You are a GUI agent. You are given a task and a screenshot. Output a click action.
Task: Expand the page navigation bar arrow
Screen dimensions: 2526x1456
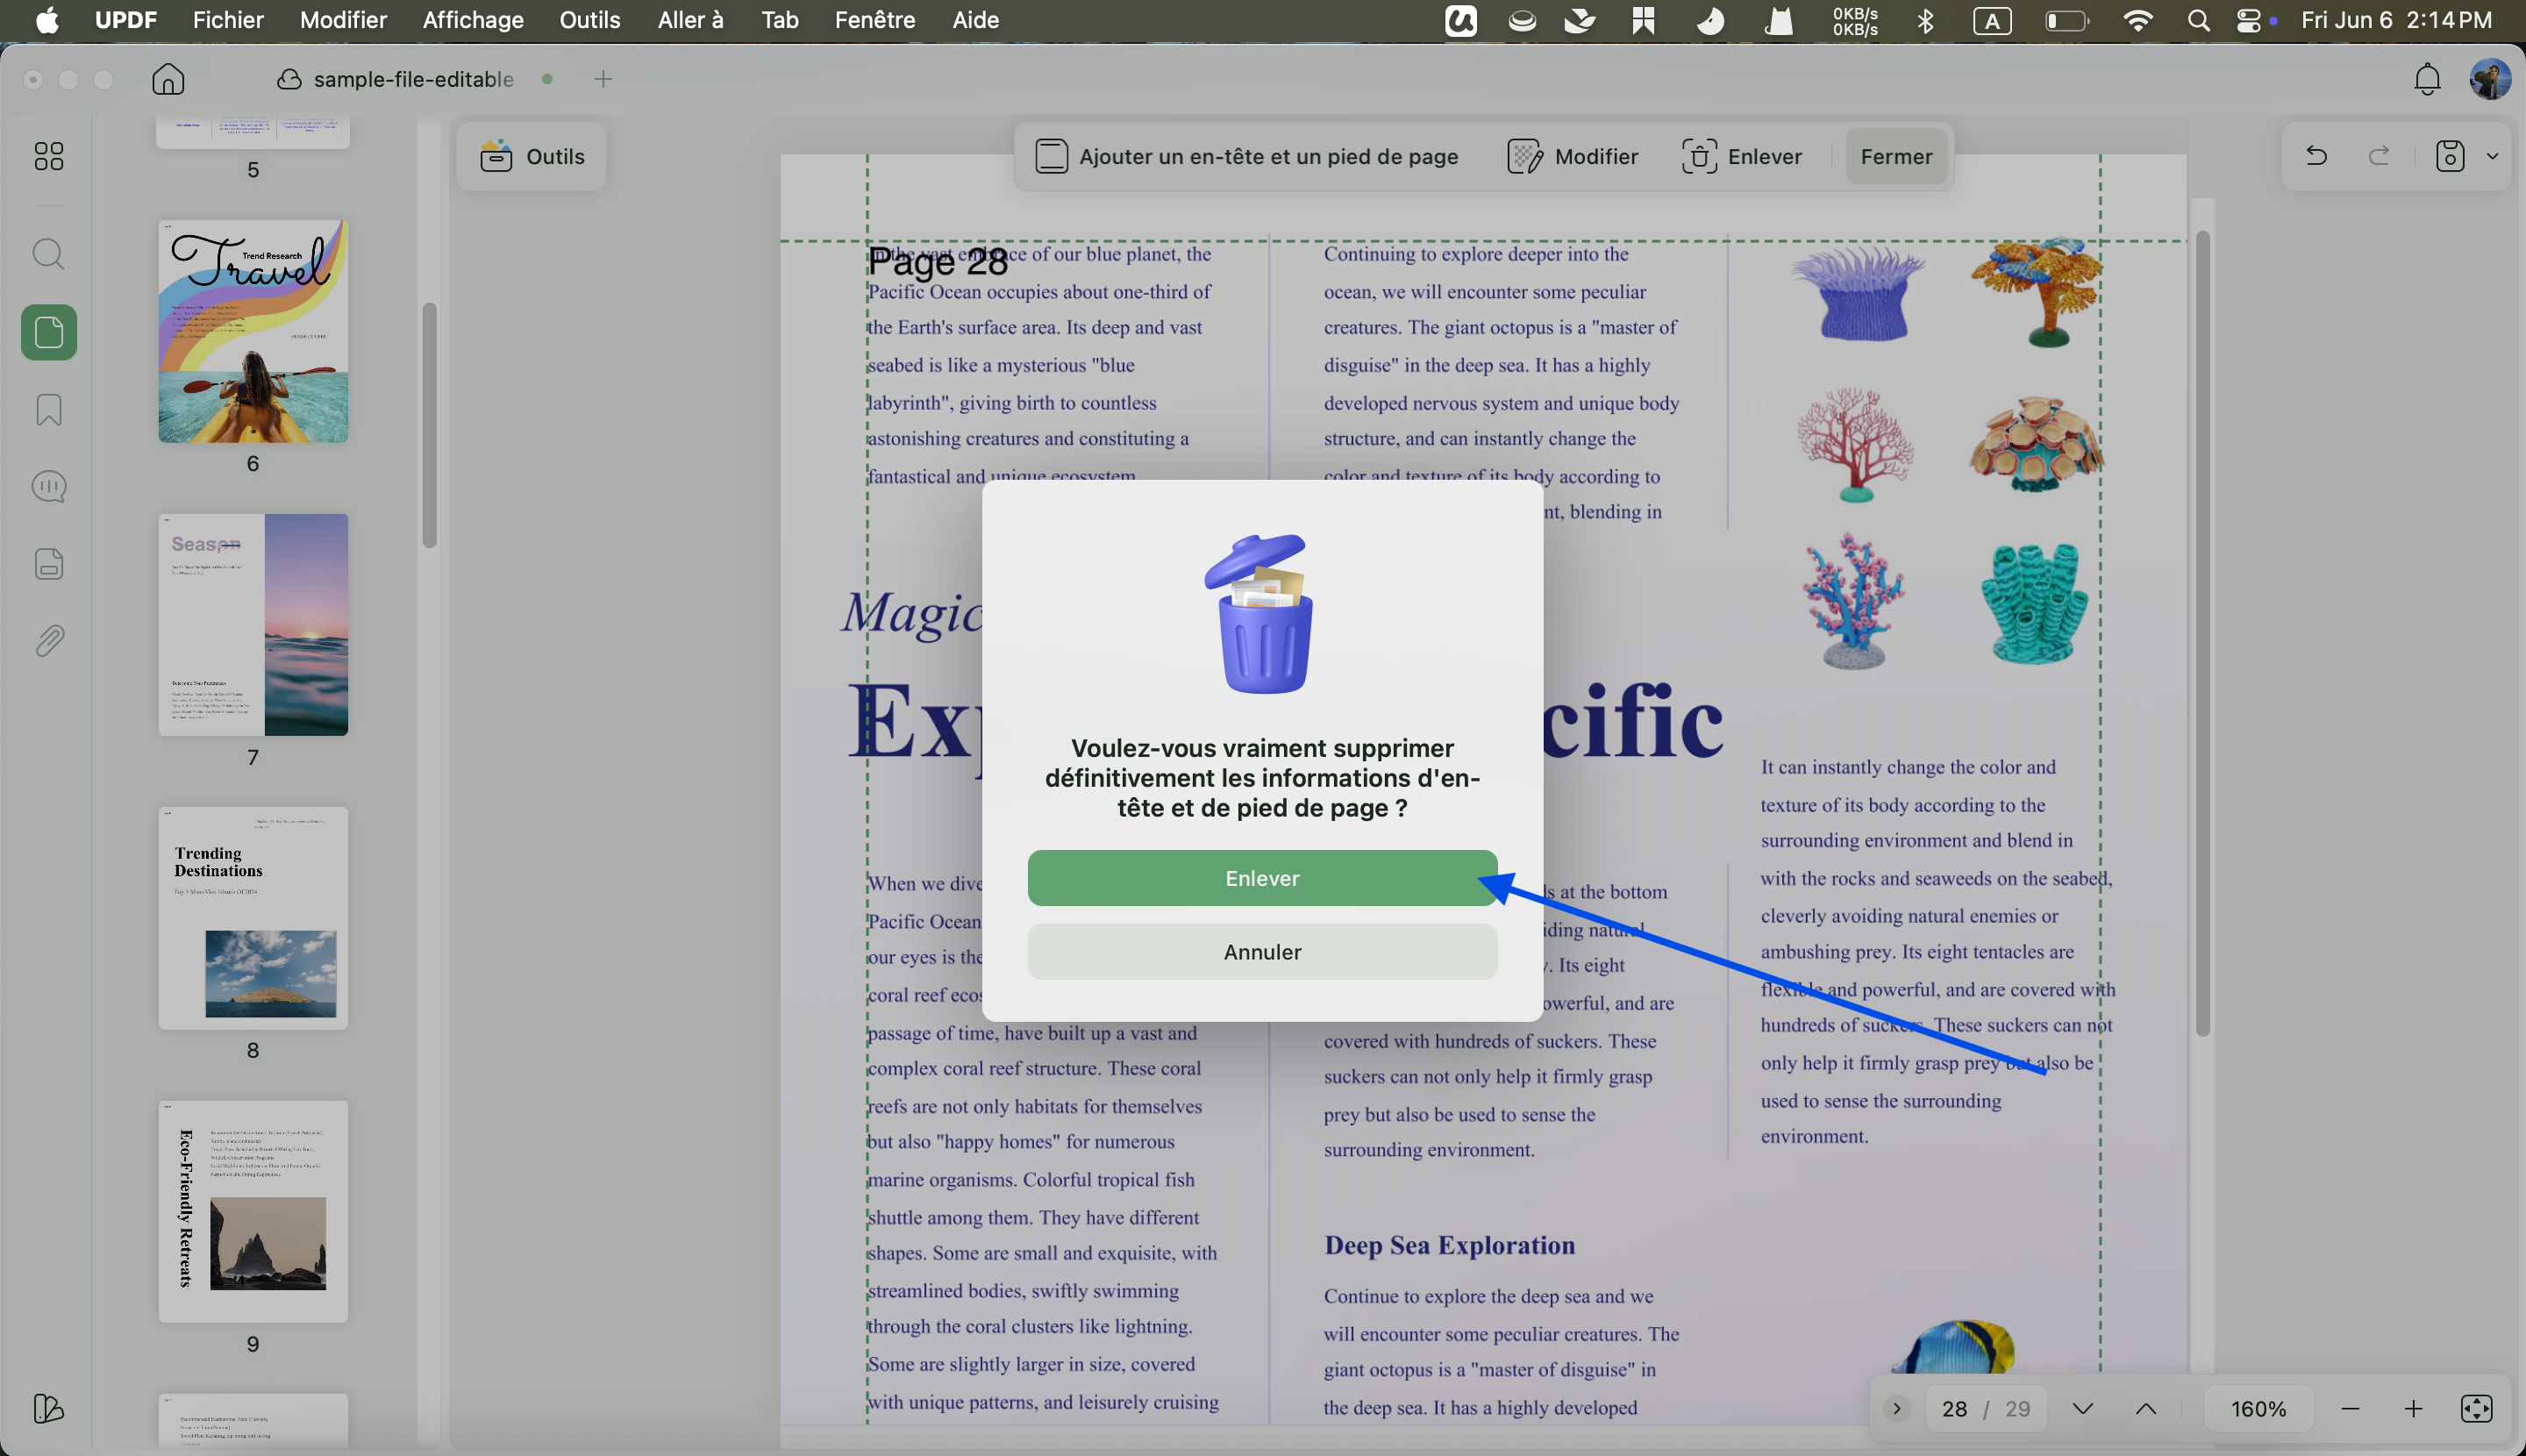[x=1896, y=1408]
